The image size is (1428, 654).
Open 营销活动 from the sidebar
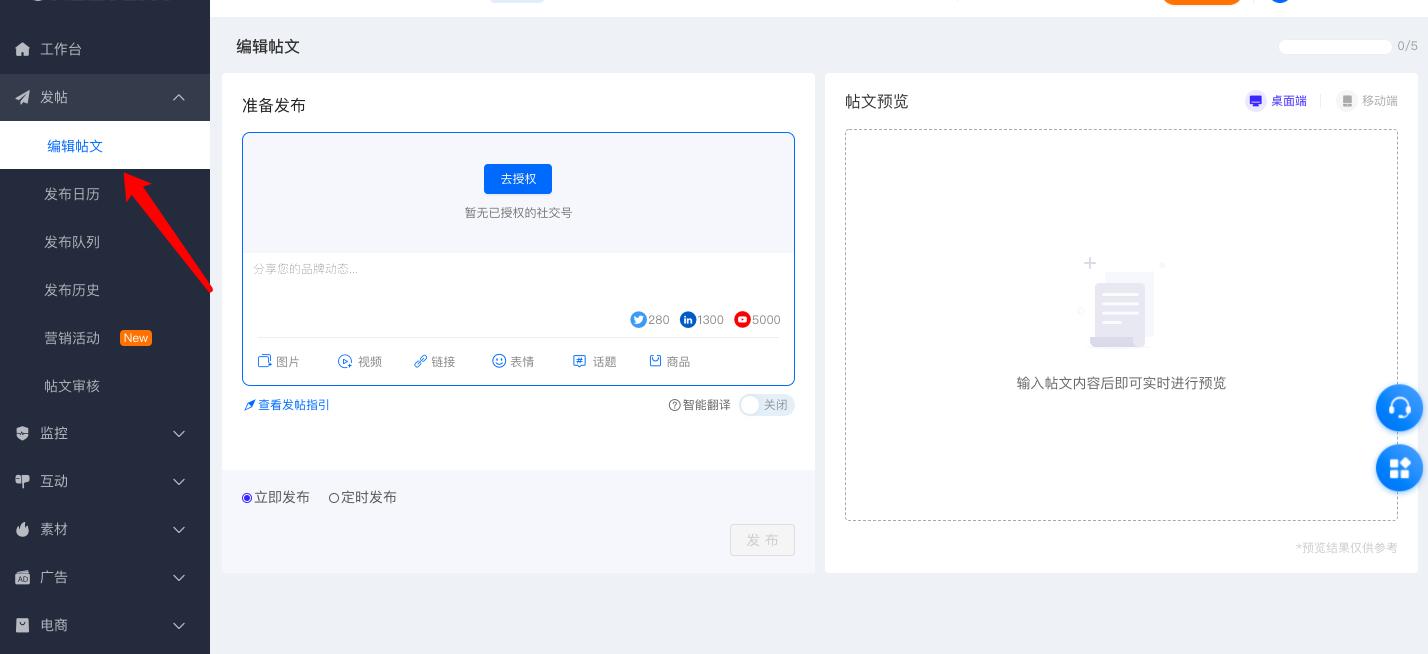[x=72, y=338]
